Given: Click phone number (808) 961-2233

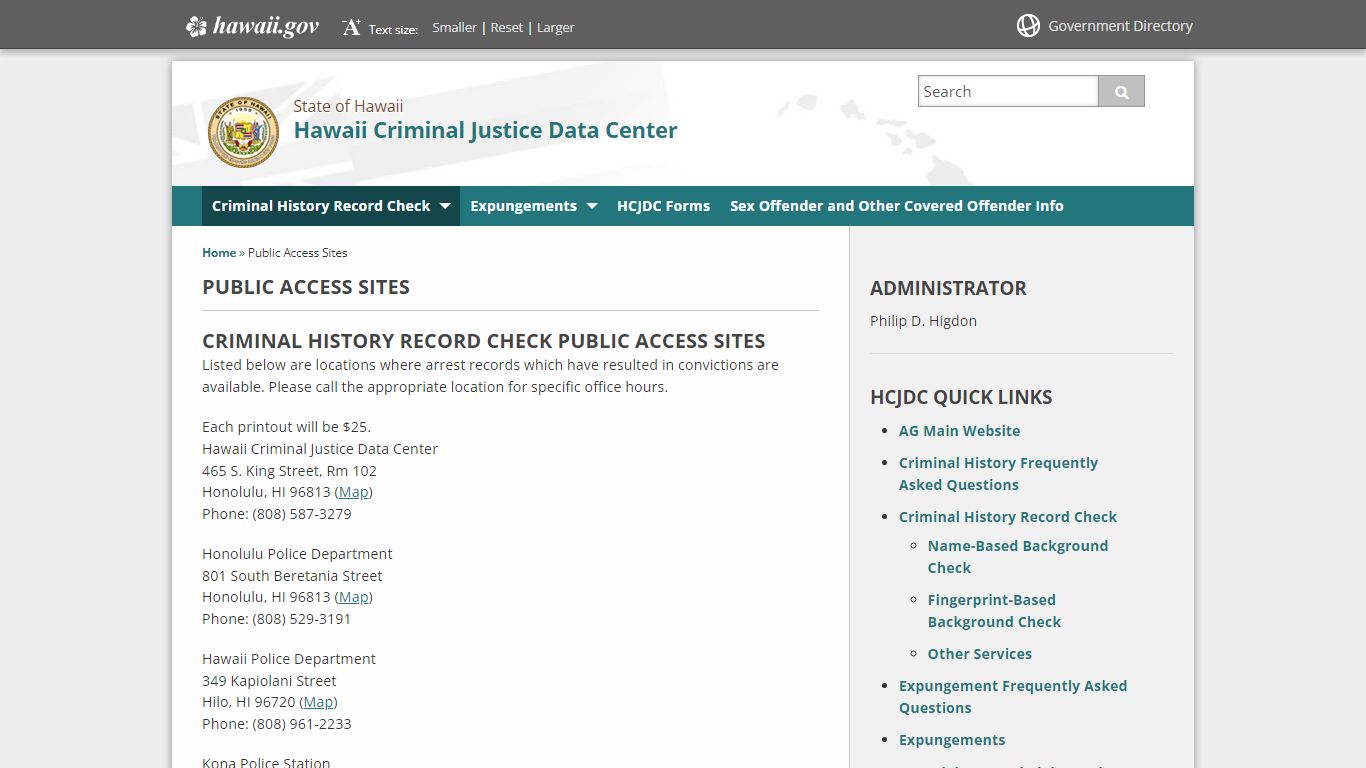Looking at the screenshot, I should (302, 724).
